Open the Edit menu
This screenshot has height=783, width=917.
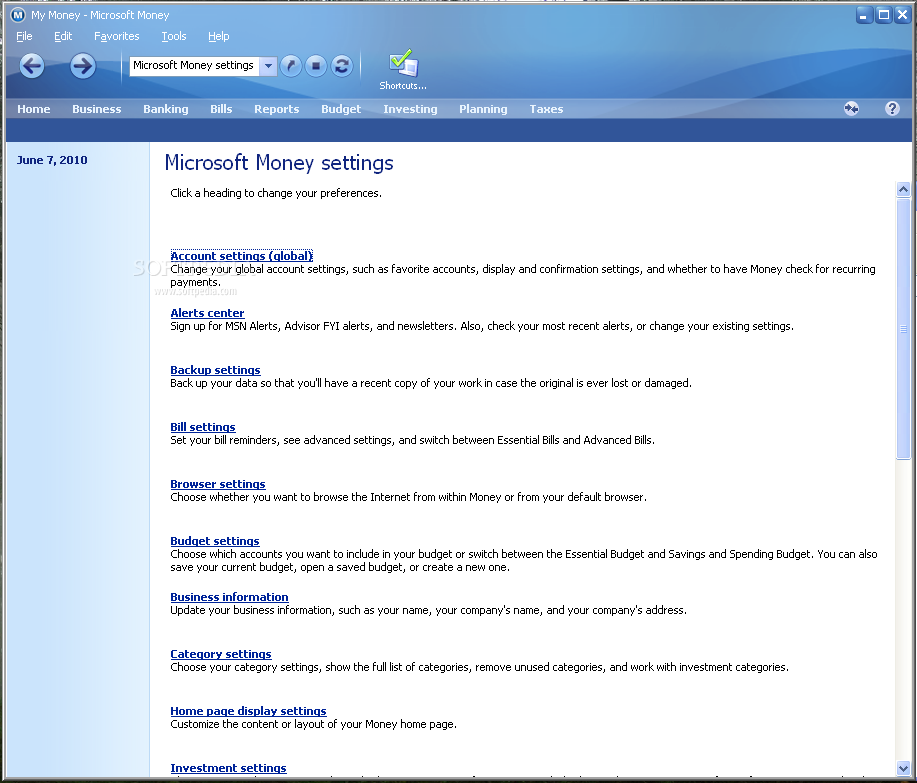pyautogui.click(x=63, y=36)
